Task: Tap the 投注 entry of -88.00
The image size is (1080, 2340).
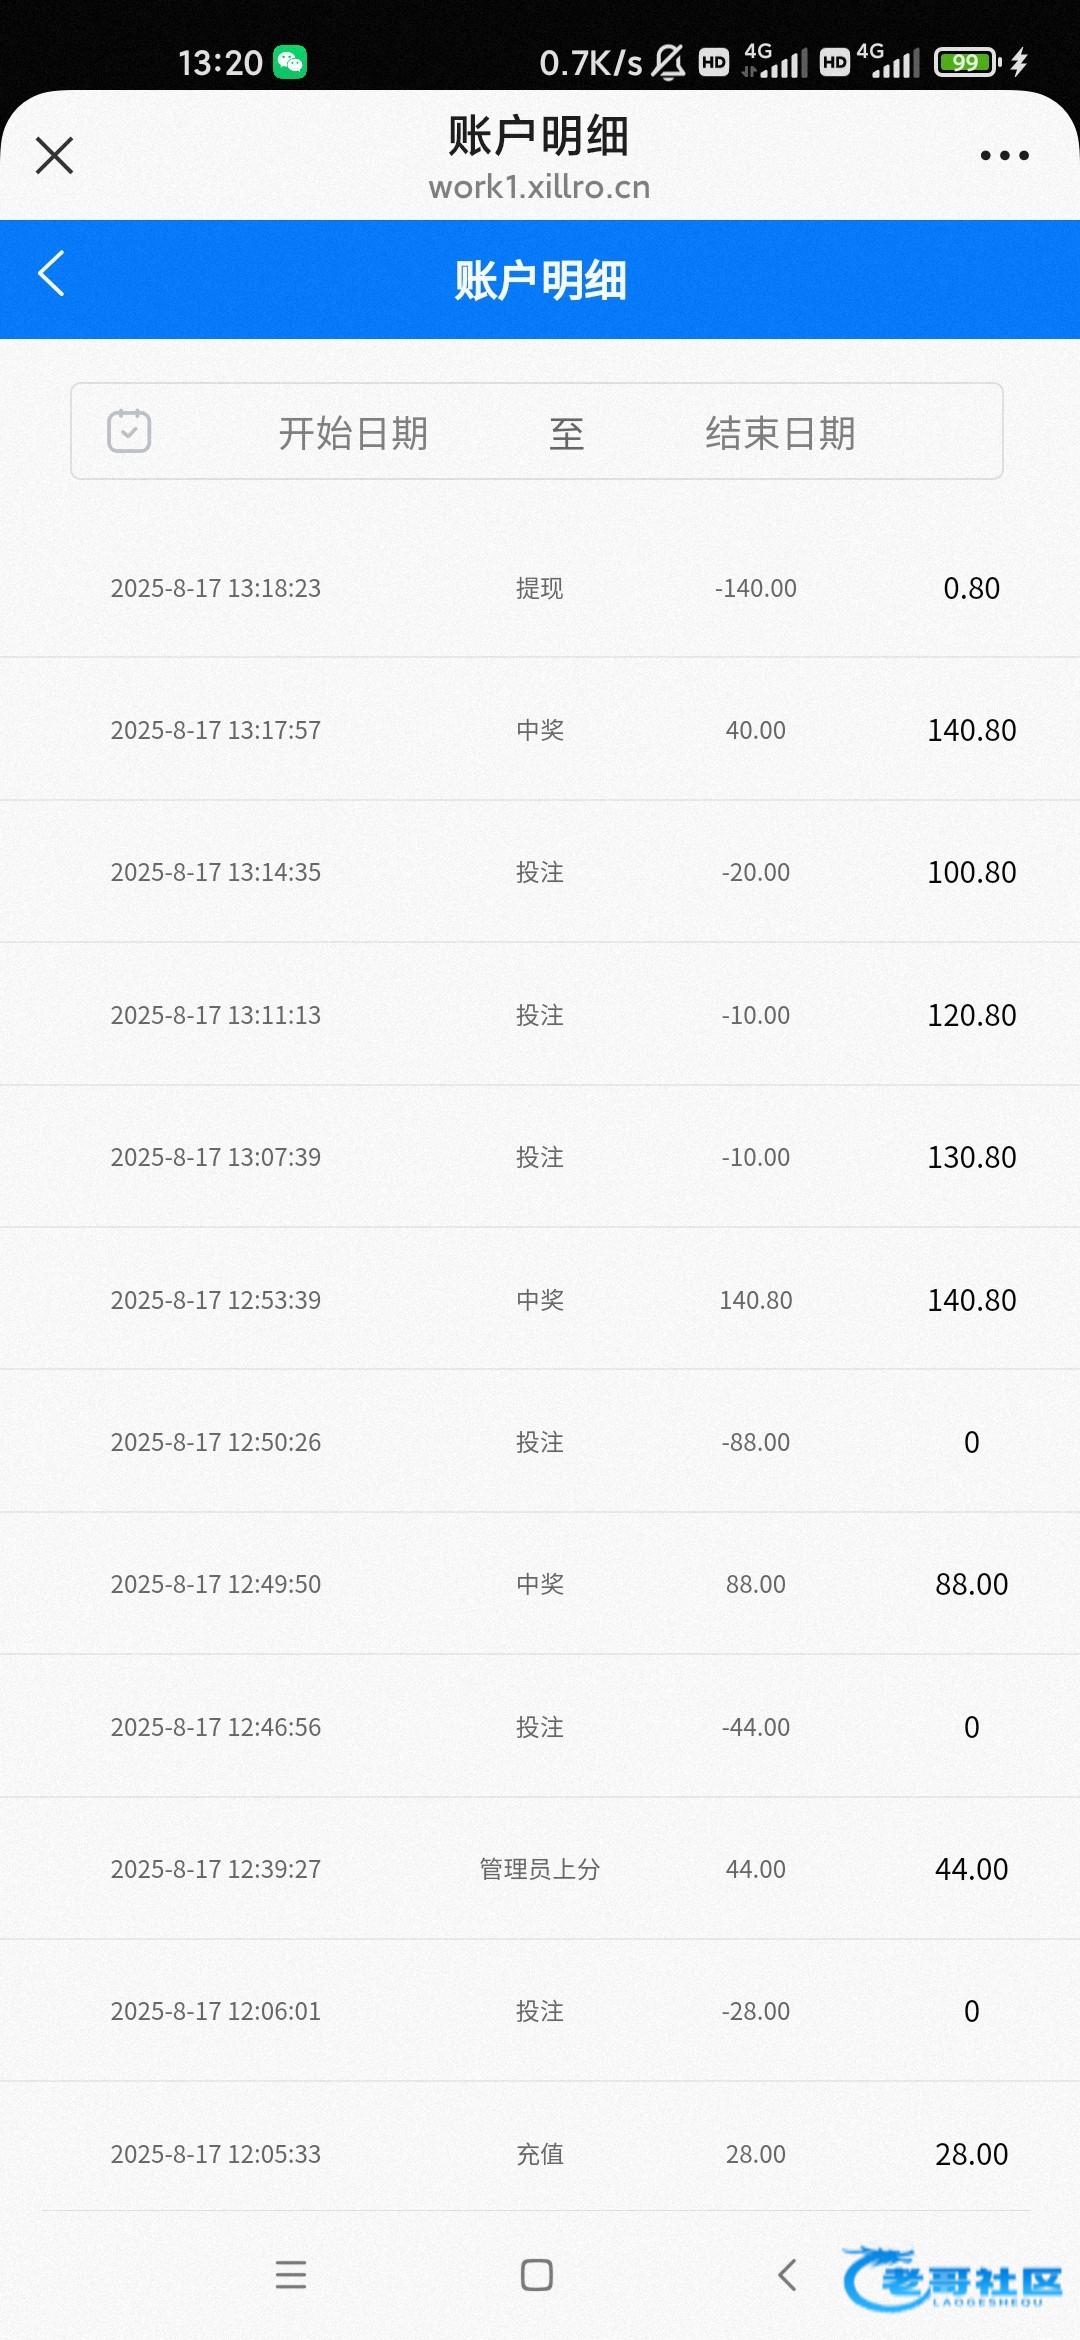Action: point(540,1442)
